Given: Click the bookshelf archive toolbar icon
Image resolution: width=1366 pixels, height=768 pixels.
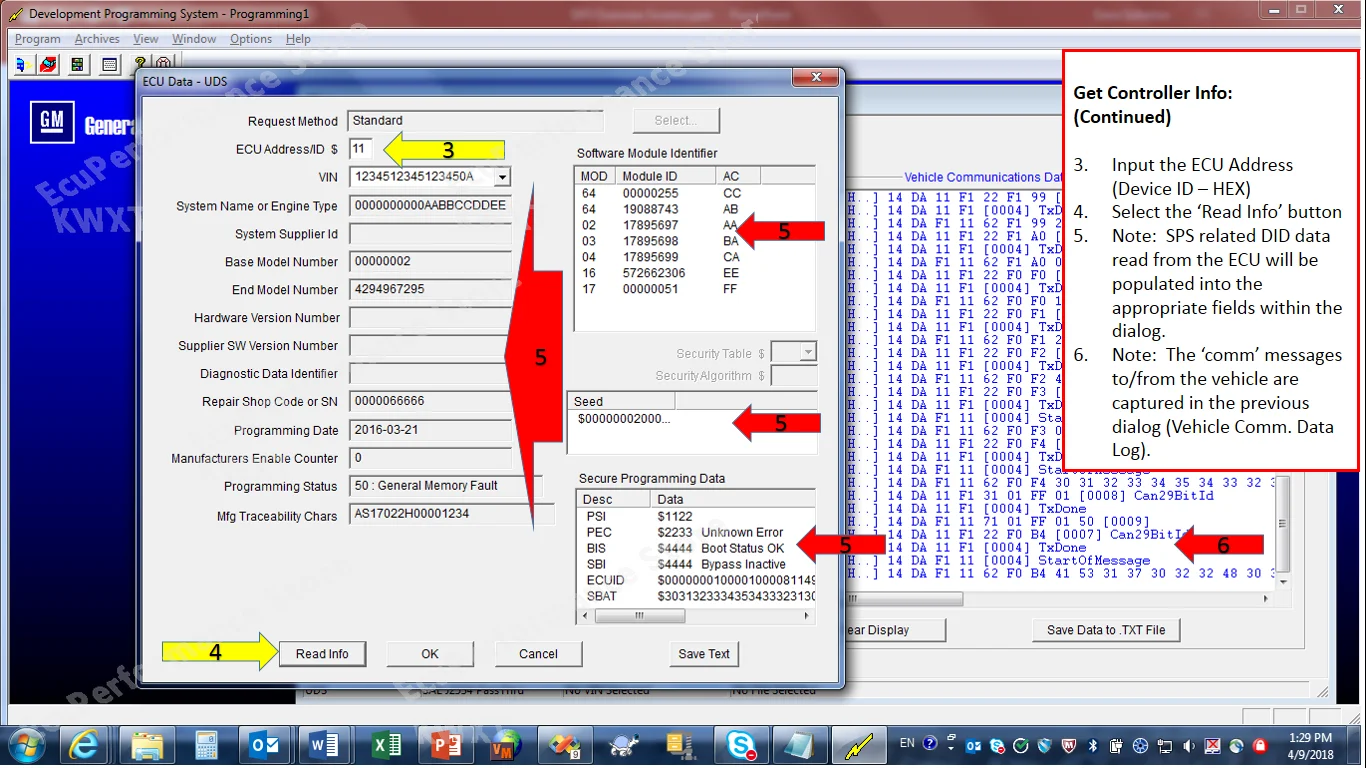Looking at the screenshot, I should [x=78, y=64].
